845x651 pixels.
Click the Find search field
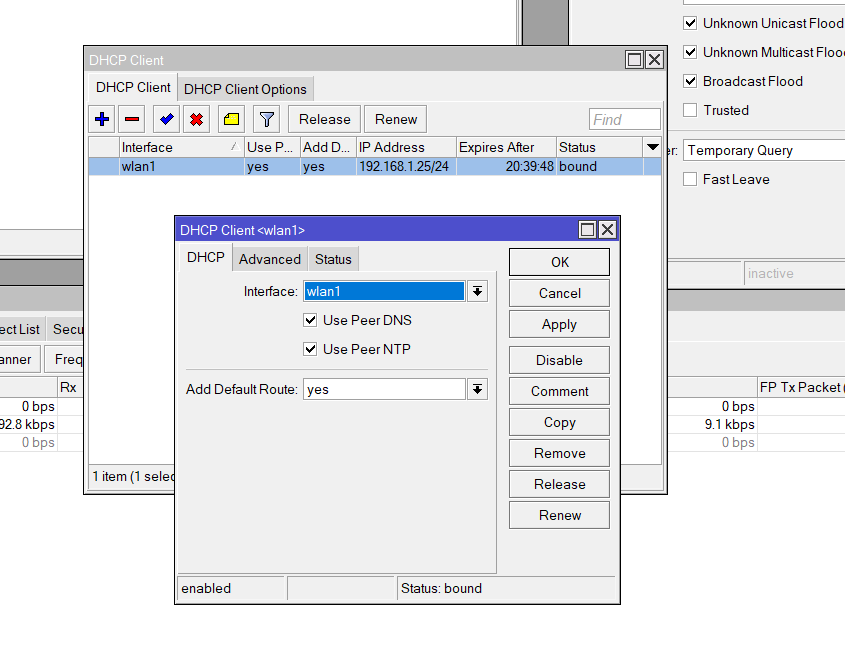click(625, 119)
